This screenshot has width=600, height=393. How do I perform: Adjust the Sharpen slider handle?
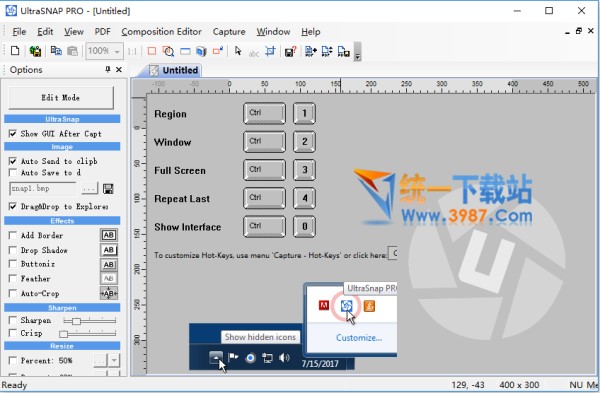pos(76,321)
